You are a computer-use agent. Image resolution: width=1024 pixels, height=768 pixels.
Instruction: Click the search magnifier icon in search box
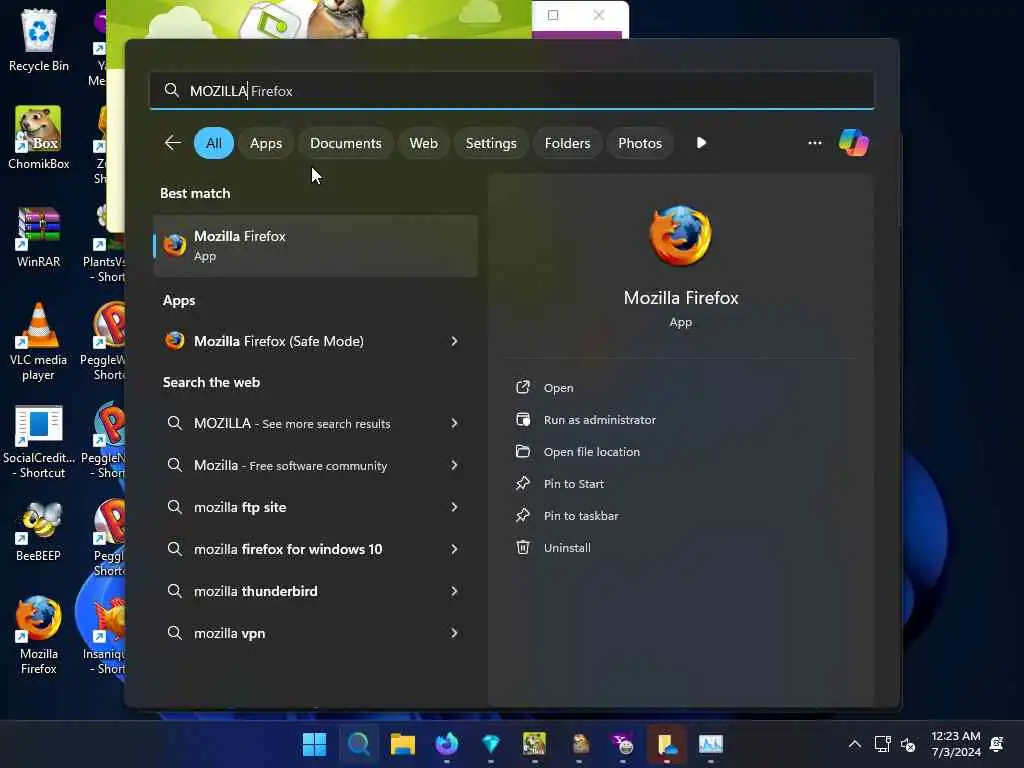pos(171,90)
